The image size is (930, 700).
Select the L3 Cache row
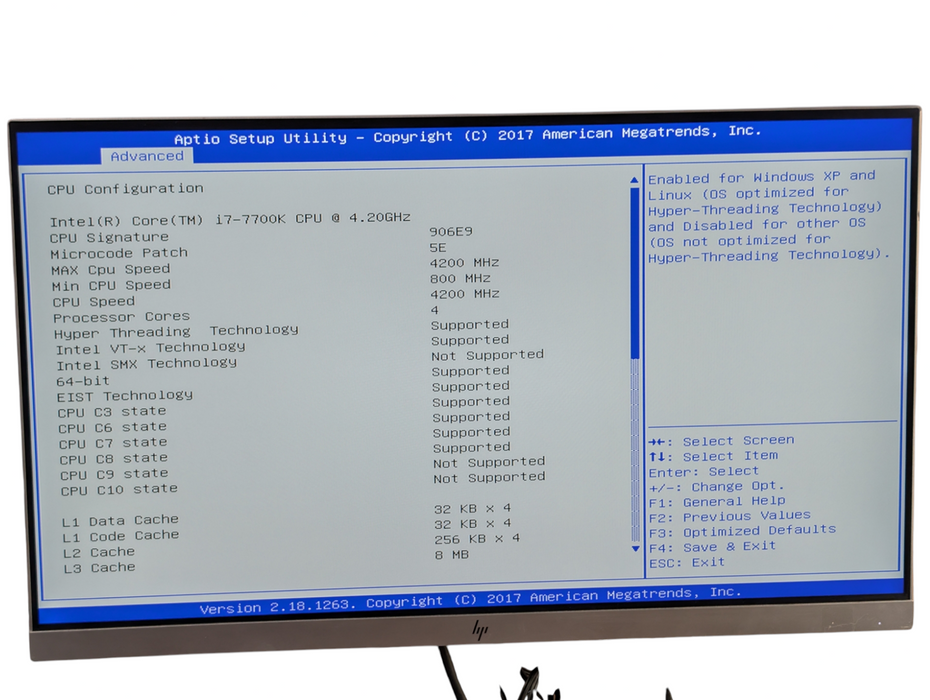point(266,561)
